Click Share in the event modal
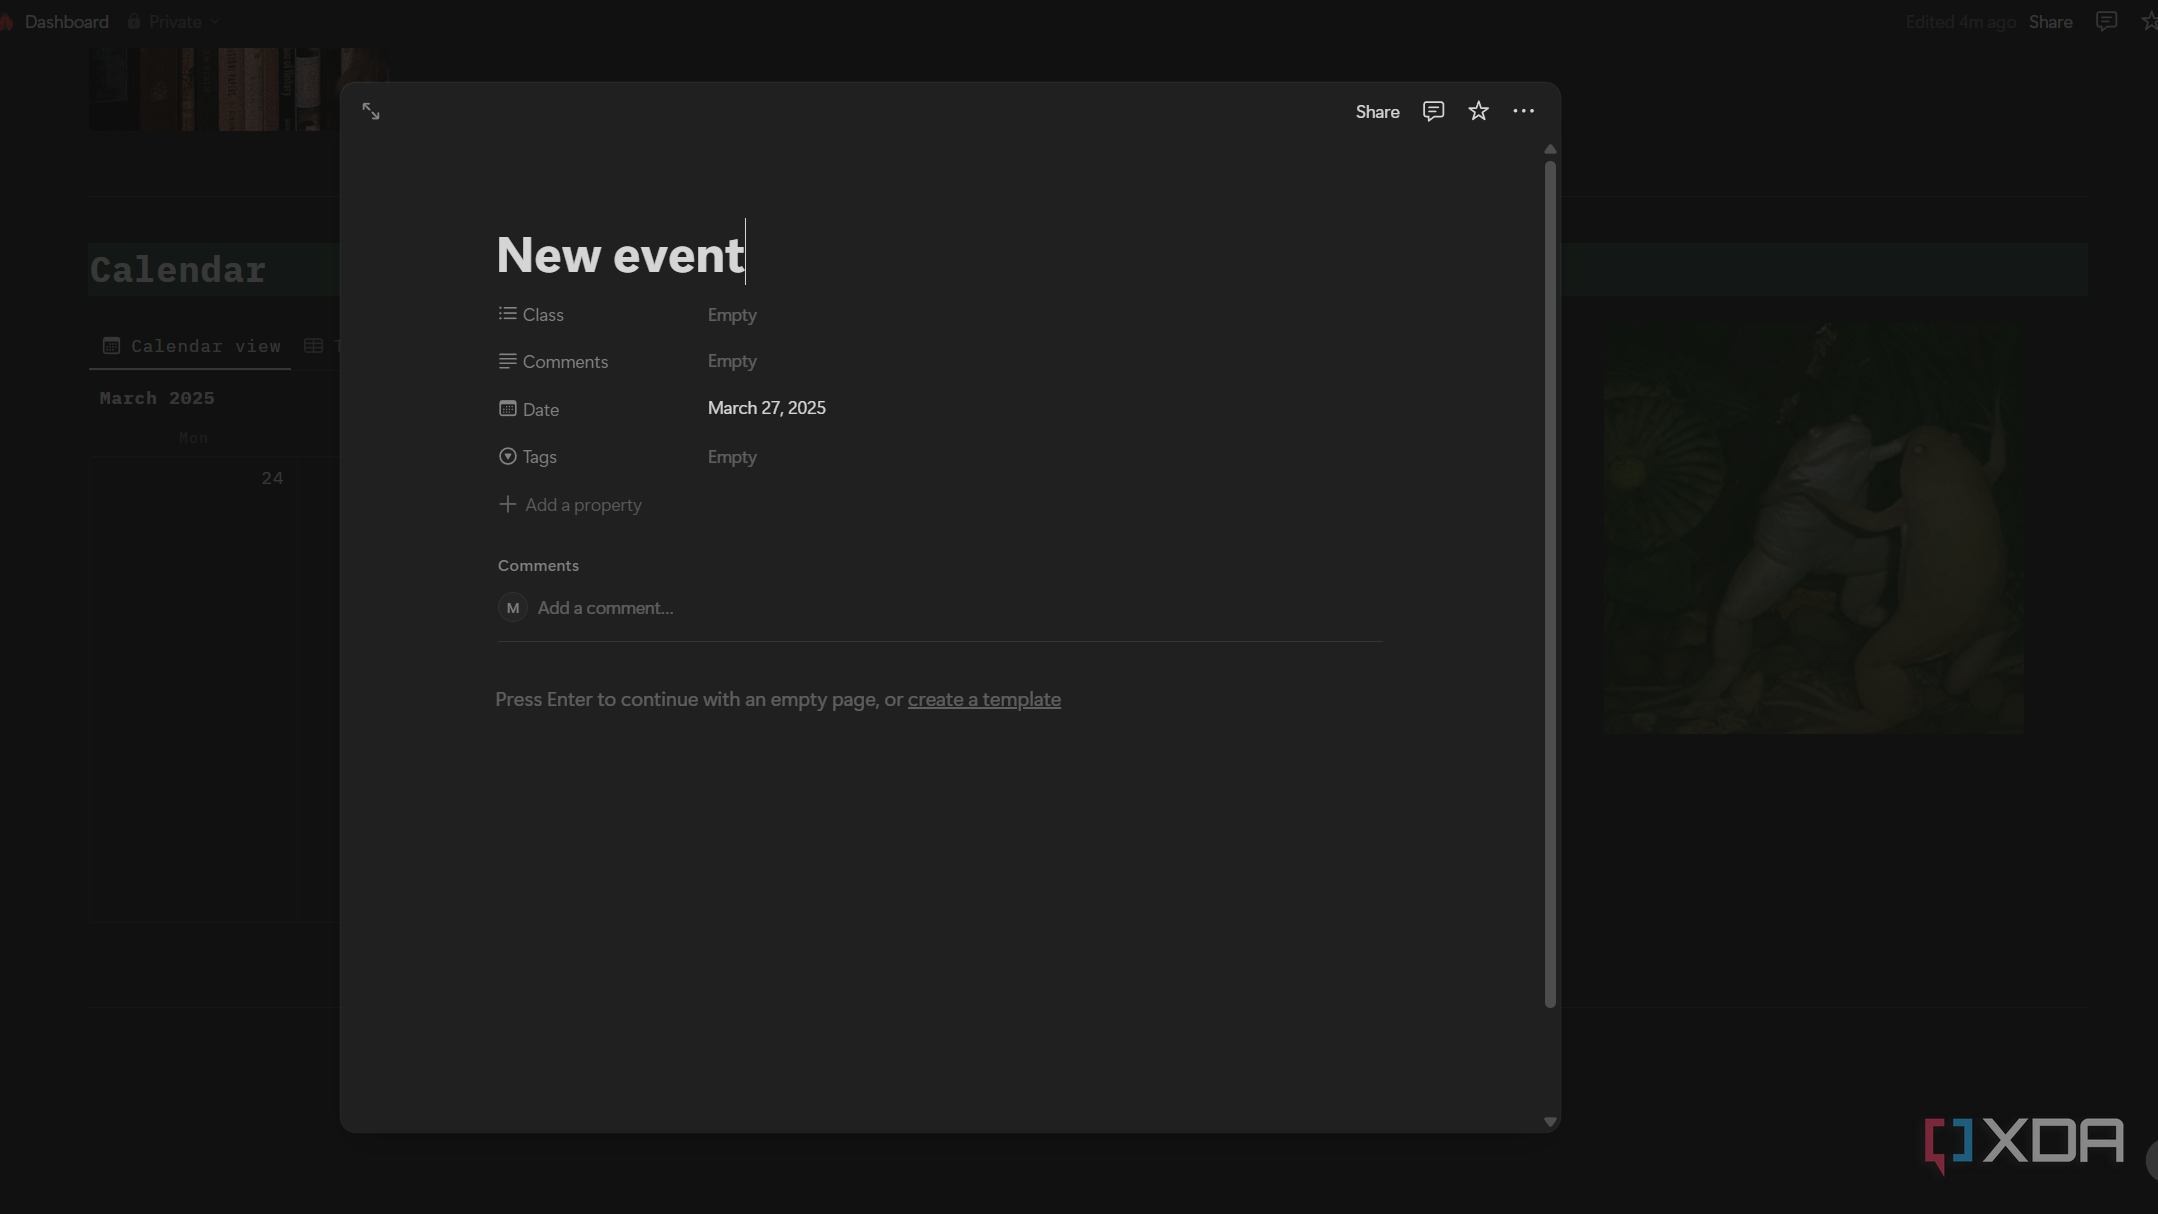 click(1377, 112)
